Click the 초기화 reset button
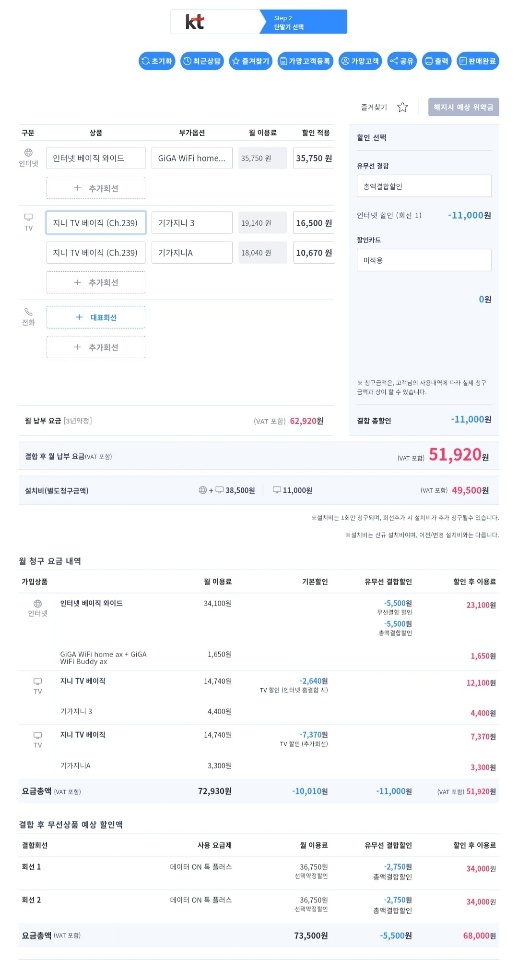The height and width of the screenshot is (960, 518). click(157, 61)
